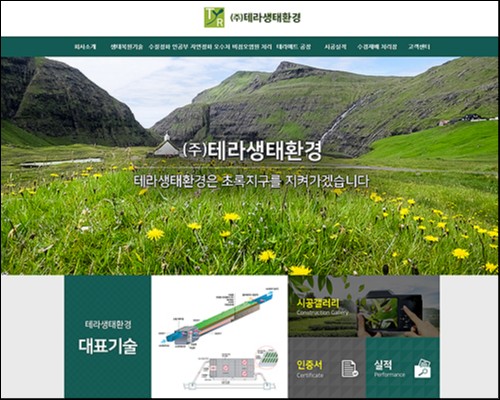Screen dimensions: 500x400
Task: Click the 인증서 Certificate tile
Action: coord(327,368)
